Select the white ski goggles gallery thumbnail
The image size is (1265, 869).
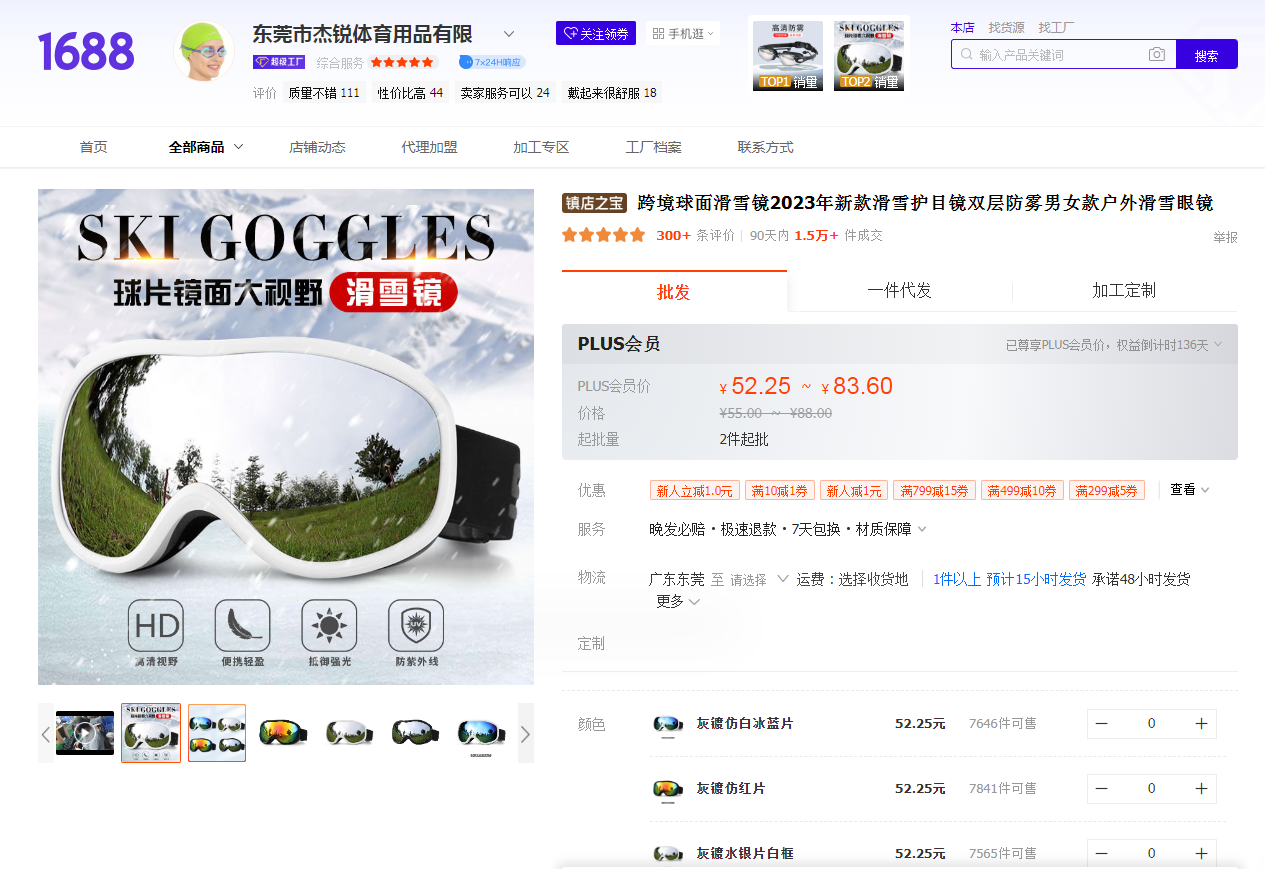pos(151,733)
